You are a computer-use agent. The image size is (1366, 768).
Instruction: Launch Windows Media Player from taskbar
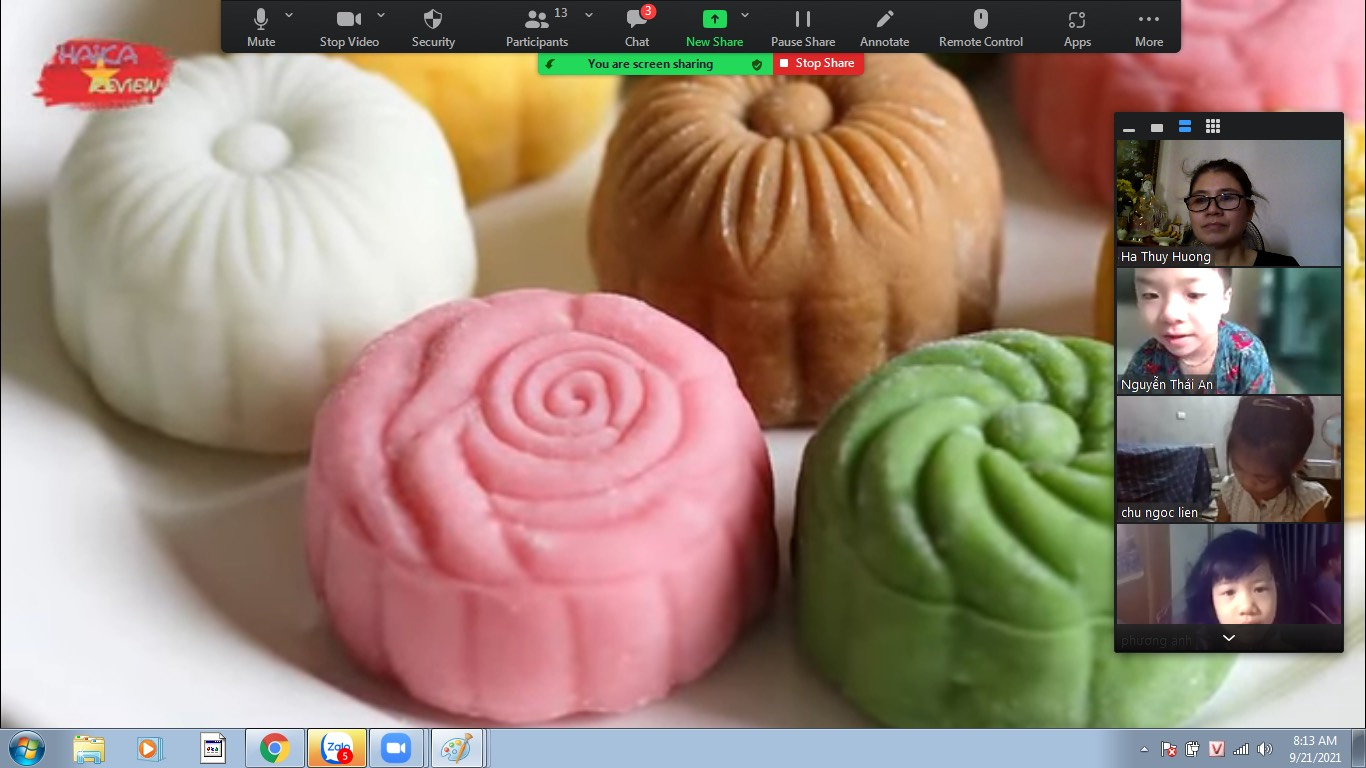click(x=149, y=748)
